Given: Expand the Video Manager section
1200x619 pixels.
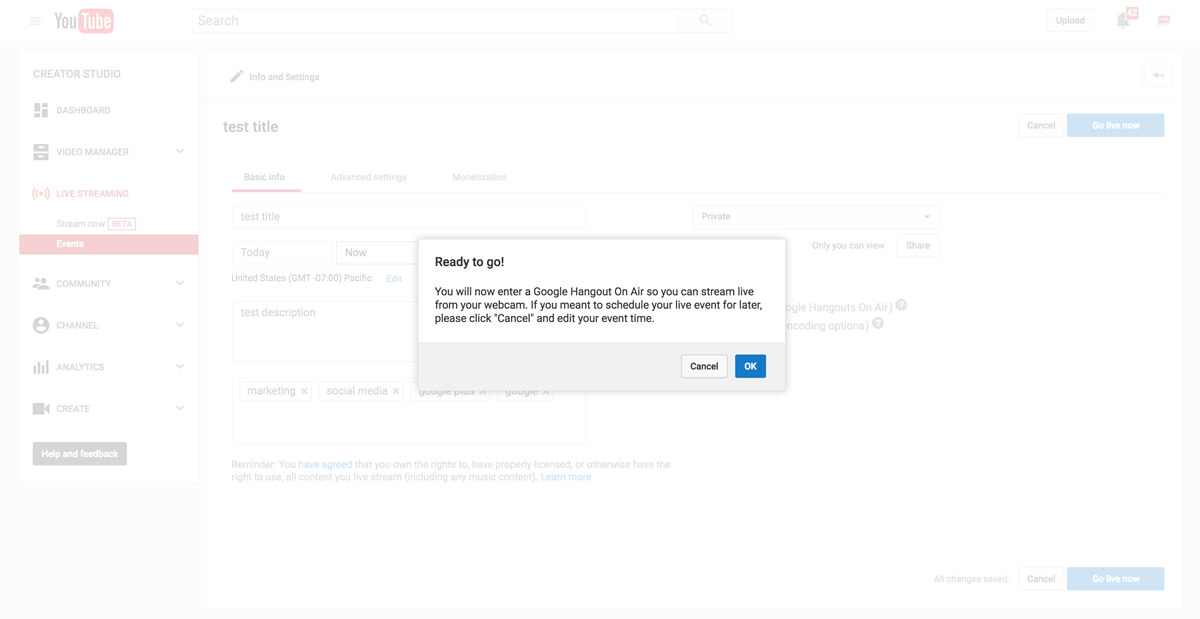Looking at the screenshot, I should 180,152.
